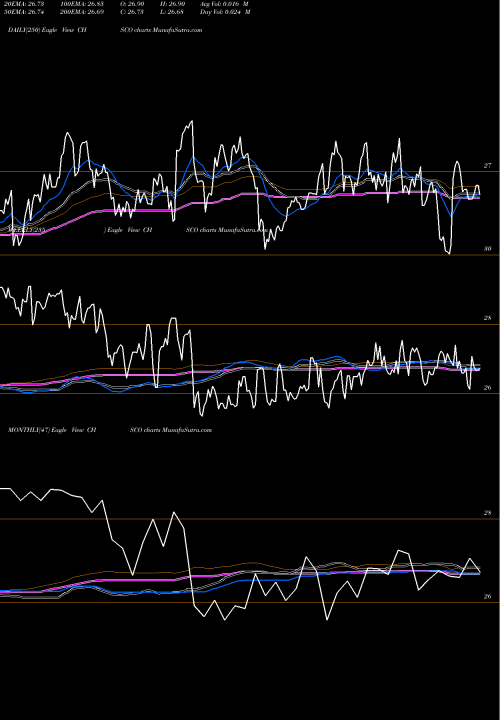Click the 50EMA value readout
The width and height of the screenshot is (500, 720).
pos(23,12)
